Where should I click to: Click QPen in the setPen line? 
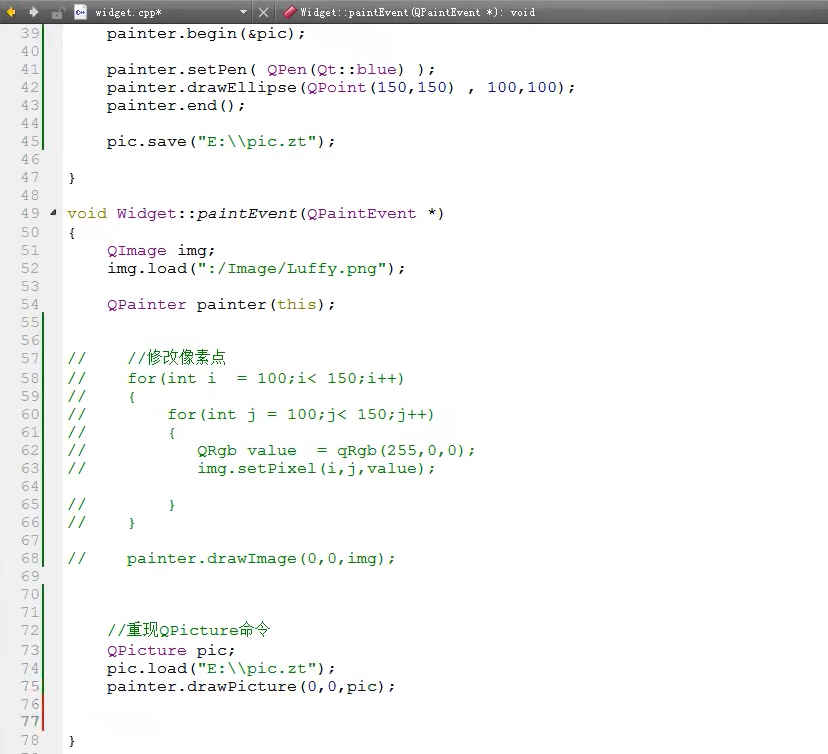[287, 70]
